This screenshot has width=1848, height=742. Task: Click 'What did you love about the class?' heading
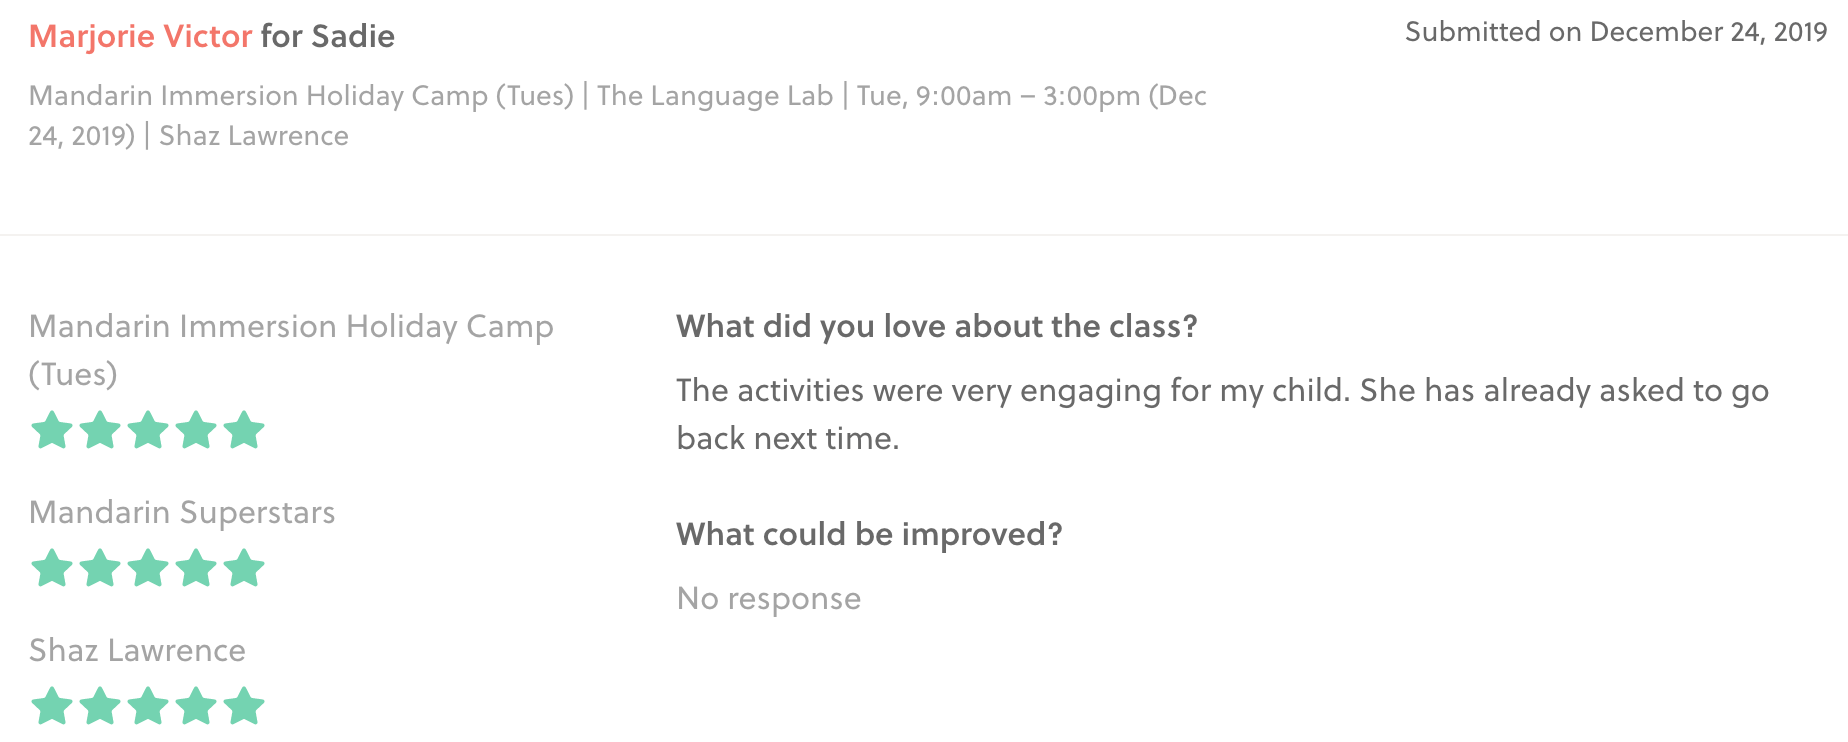(936, 326)
